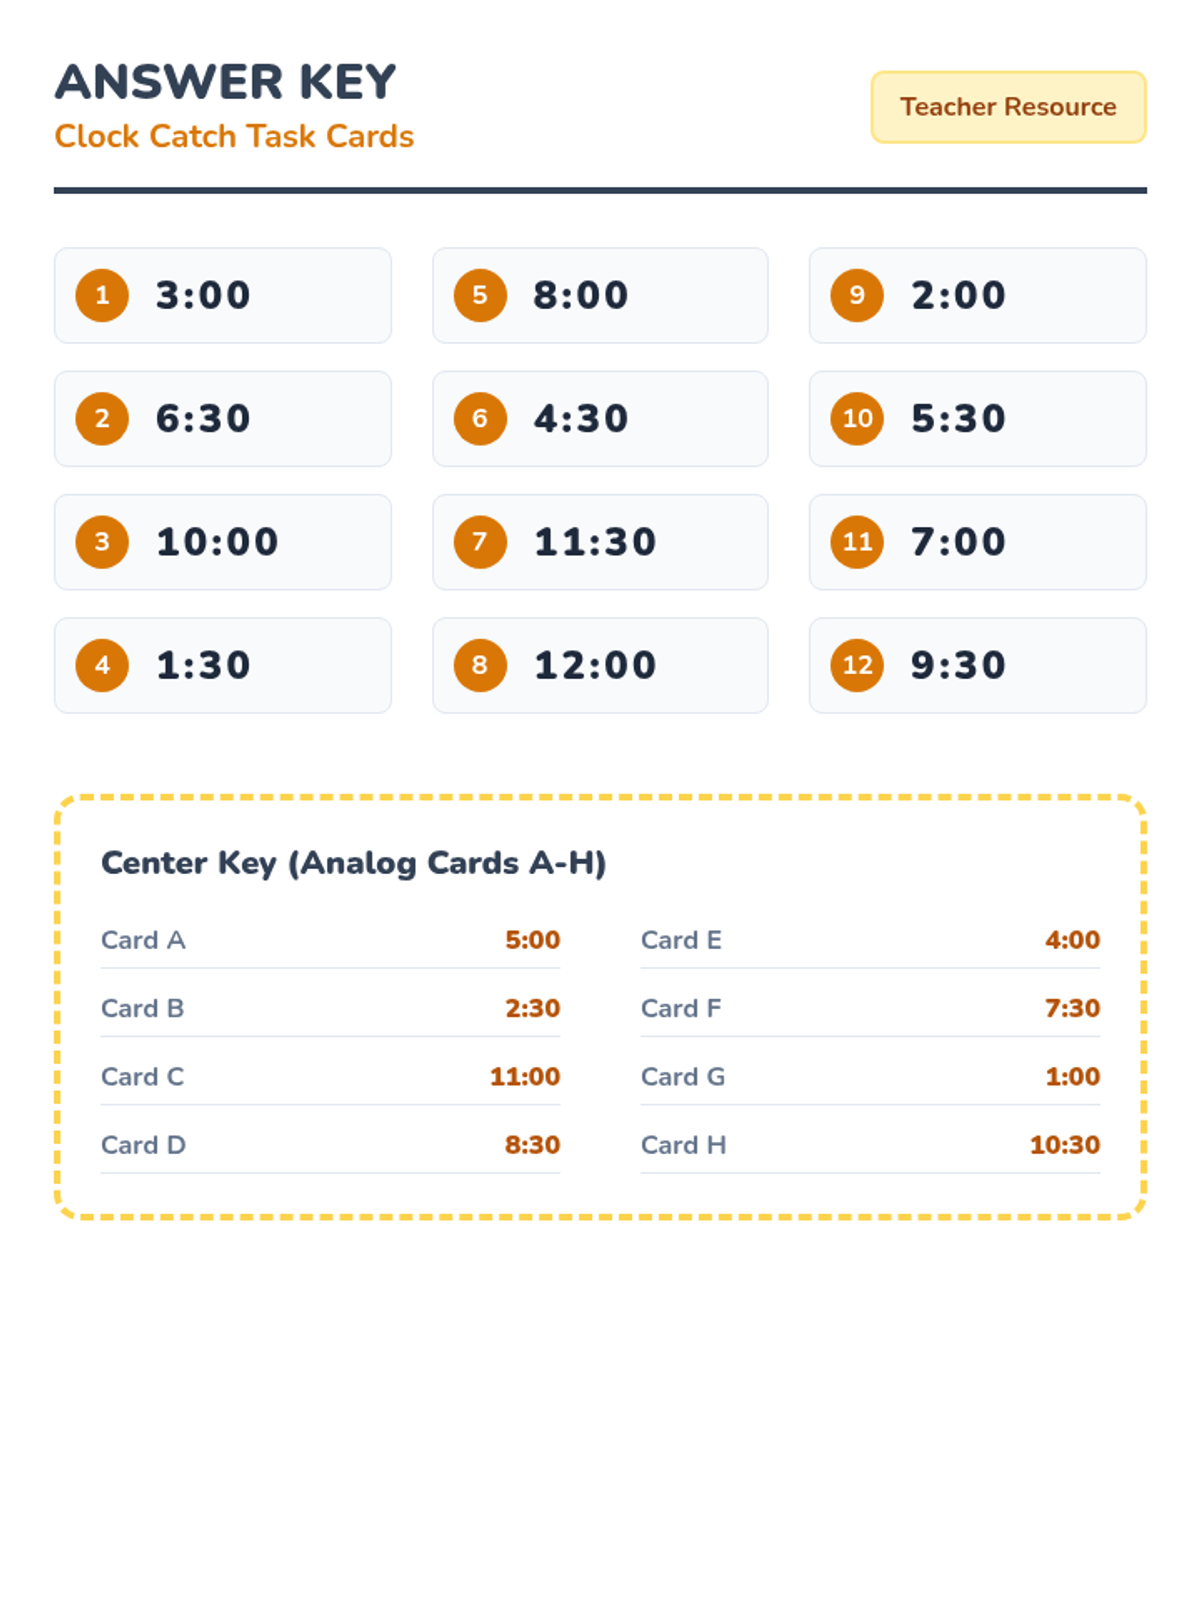Click the Card F row label
The height and width of the screenshot is (1600, 1200).
click(x=681, y=1008)
